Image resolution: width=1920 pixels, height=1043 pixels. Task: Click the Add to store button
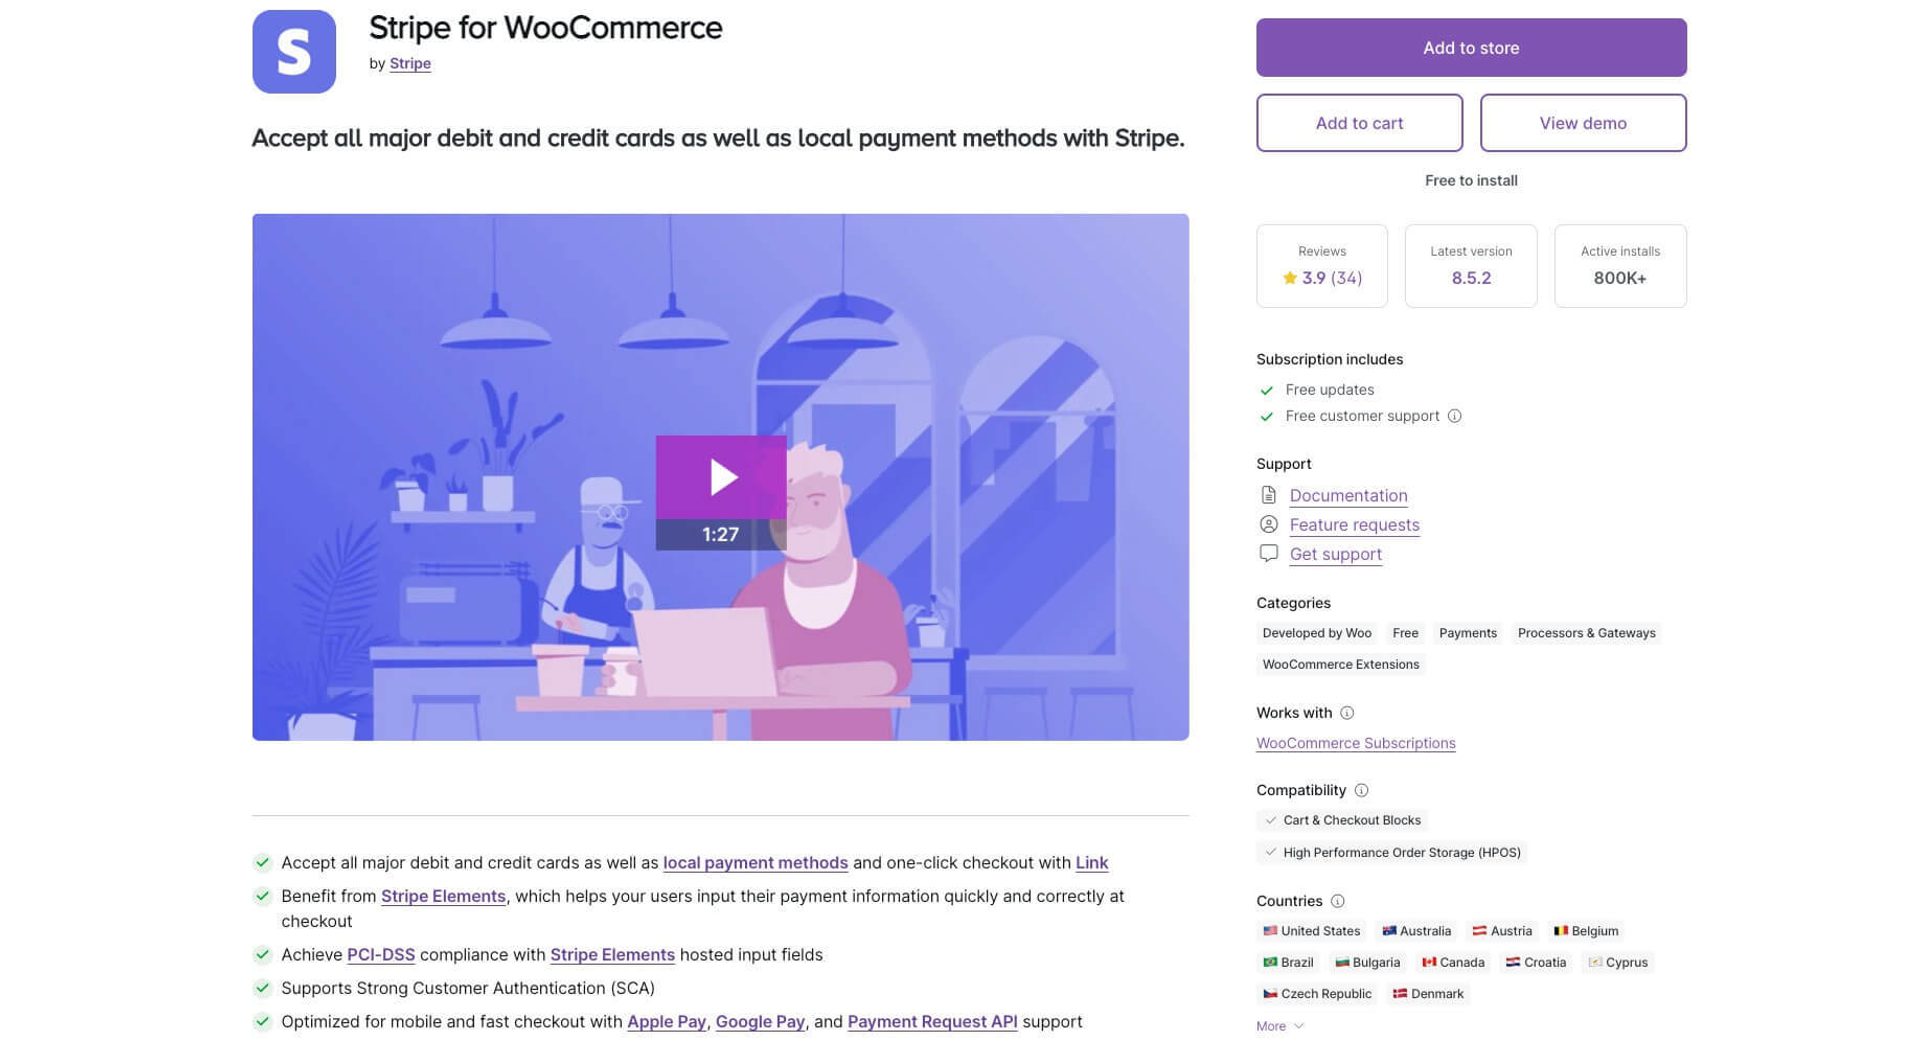point(1471,47)
